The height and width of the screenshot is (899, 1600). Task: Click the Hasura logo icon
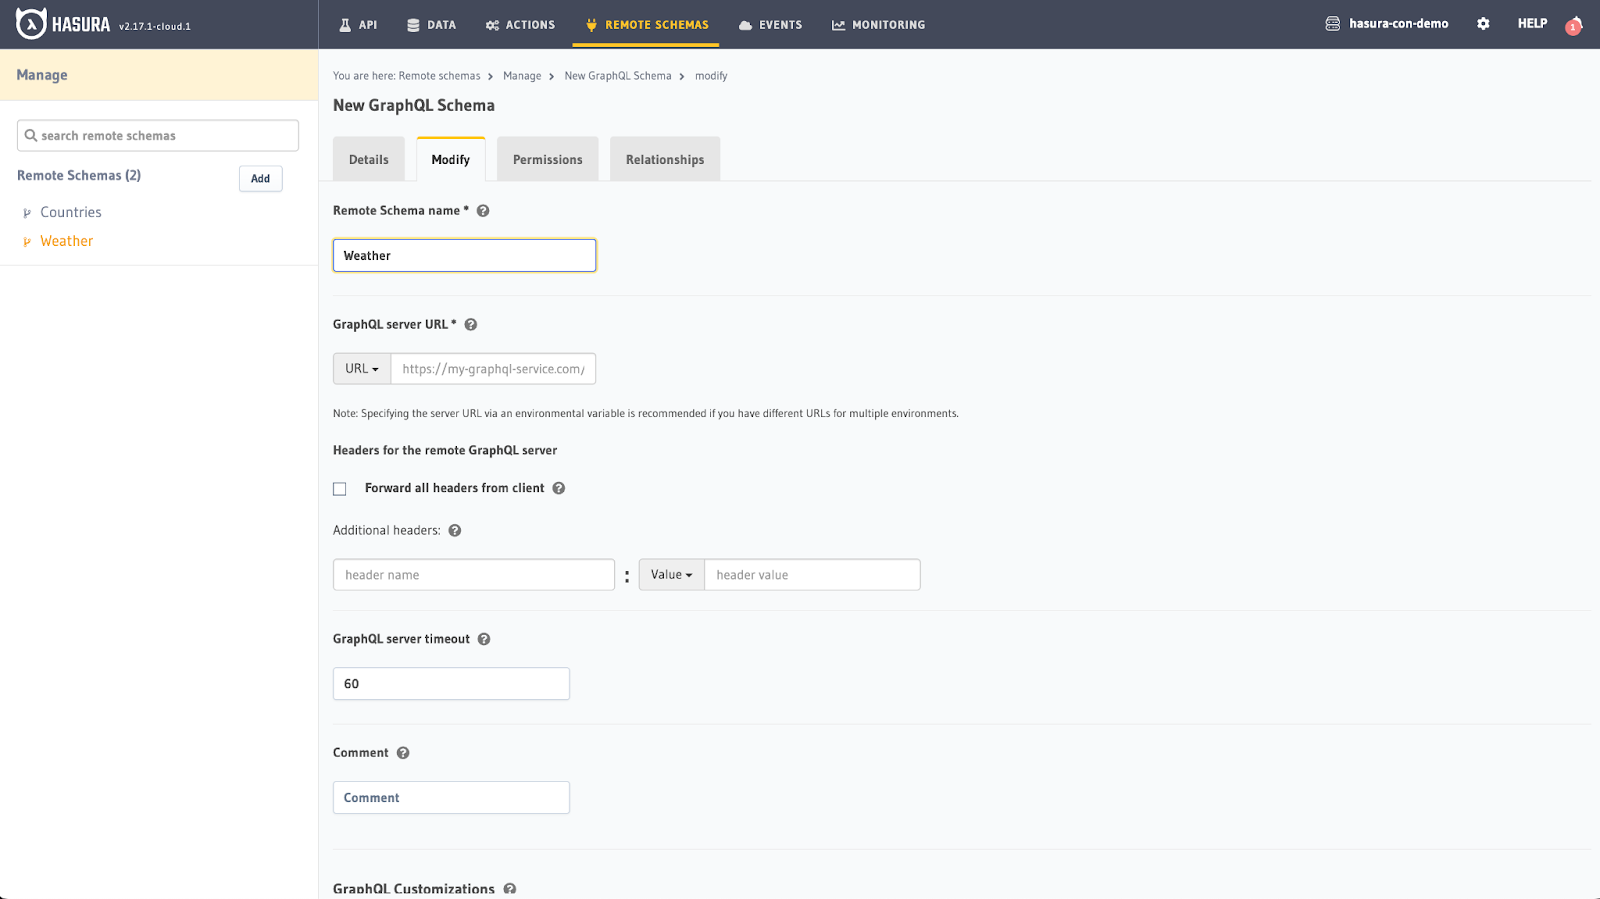31,24
